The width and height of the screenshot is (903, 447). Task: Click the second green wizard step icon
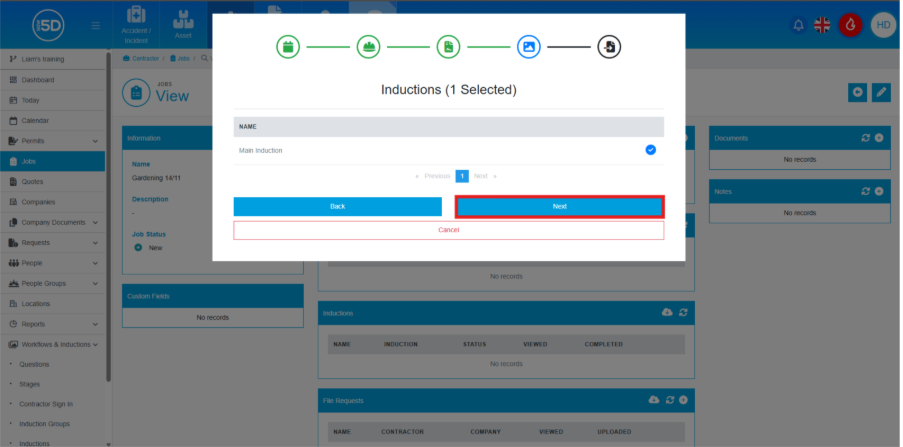click(368, 46)
